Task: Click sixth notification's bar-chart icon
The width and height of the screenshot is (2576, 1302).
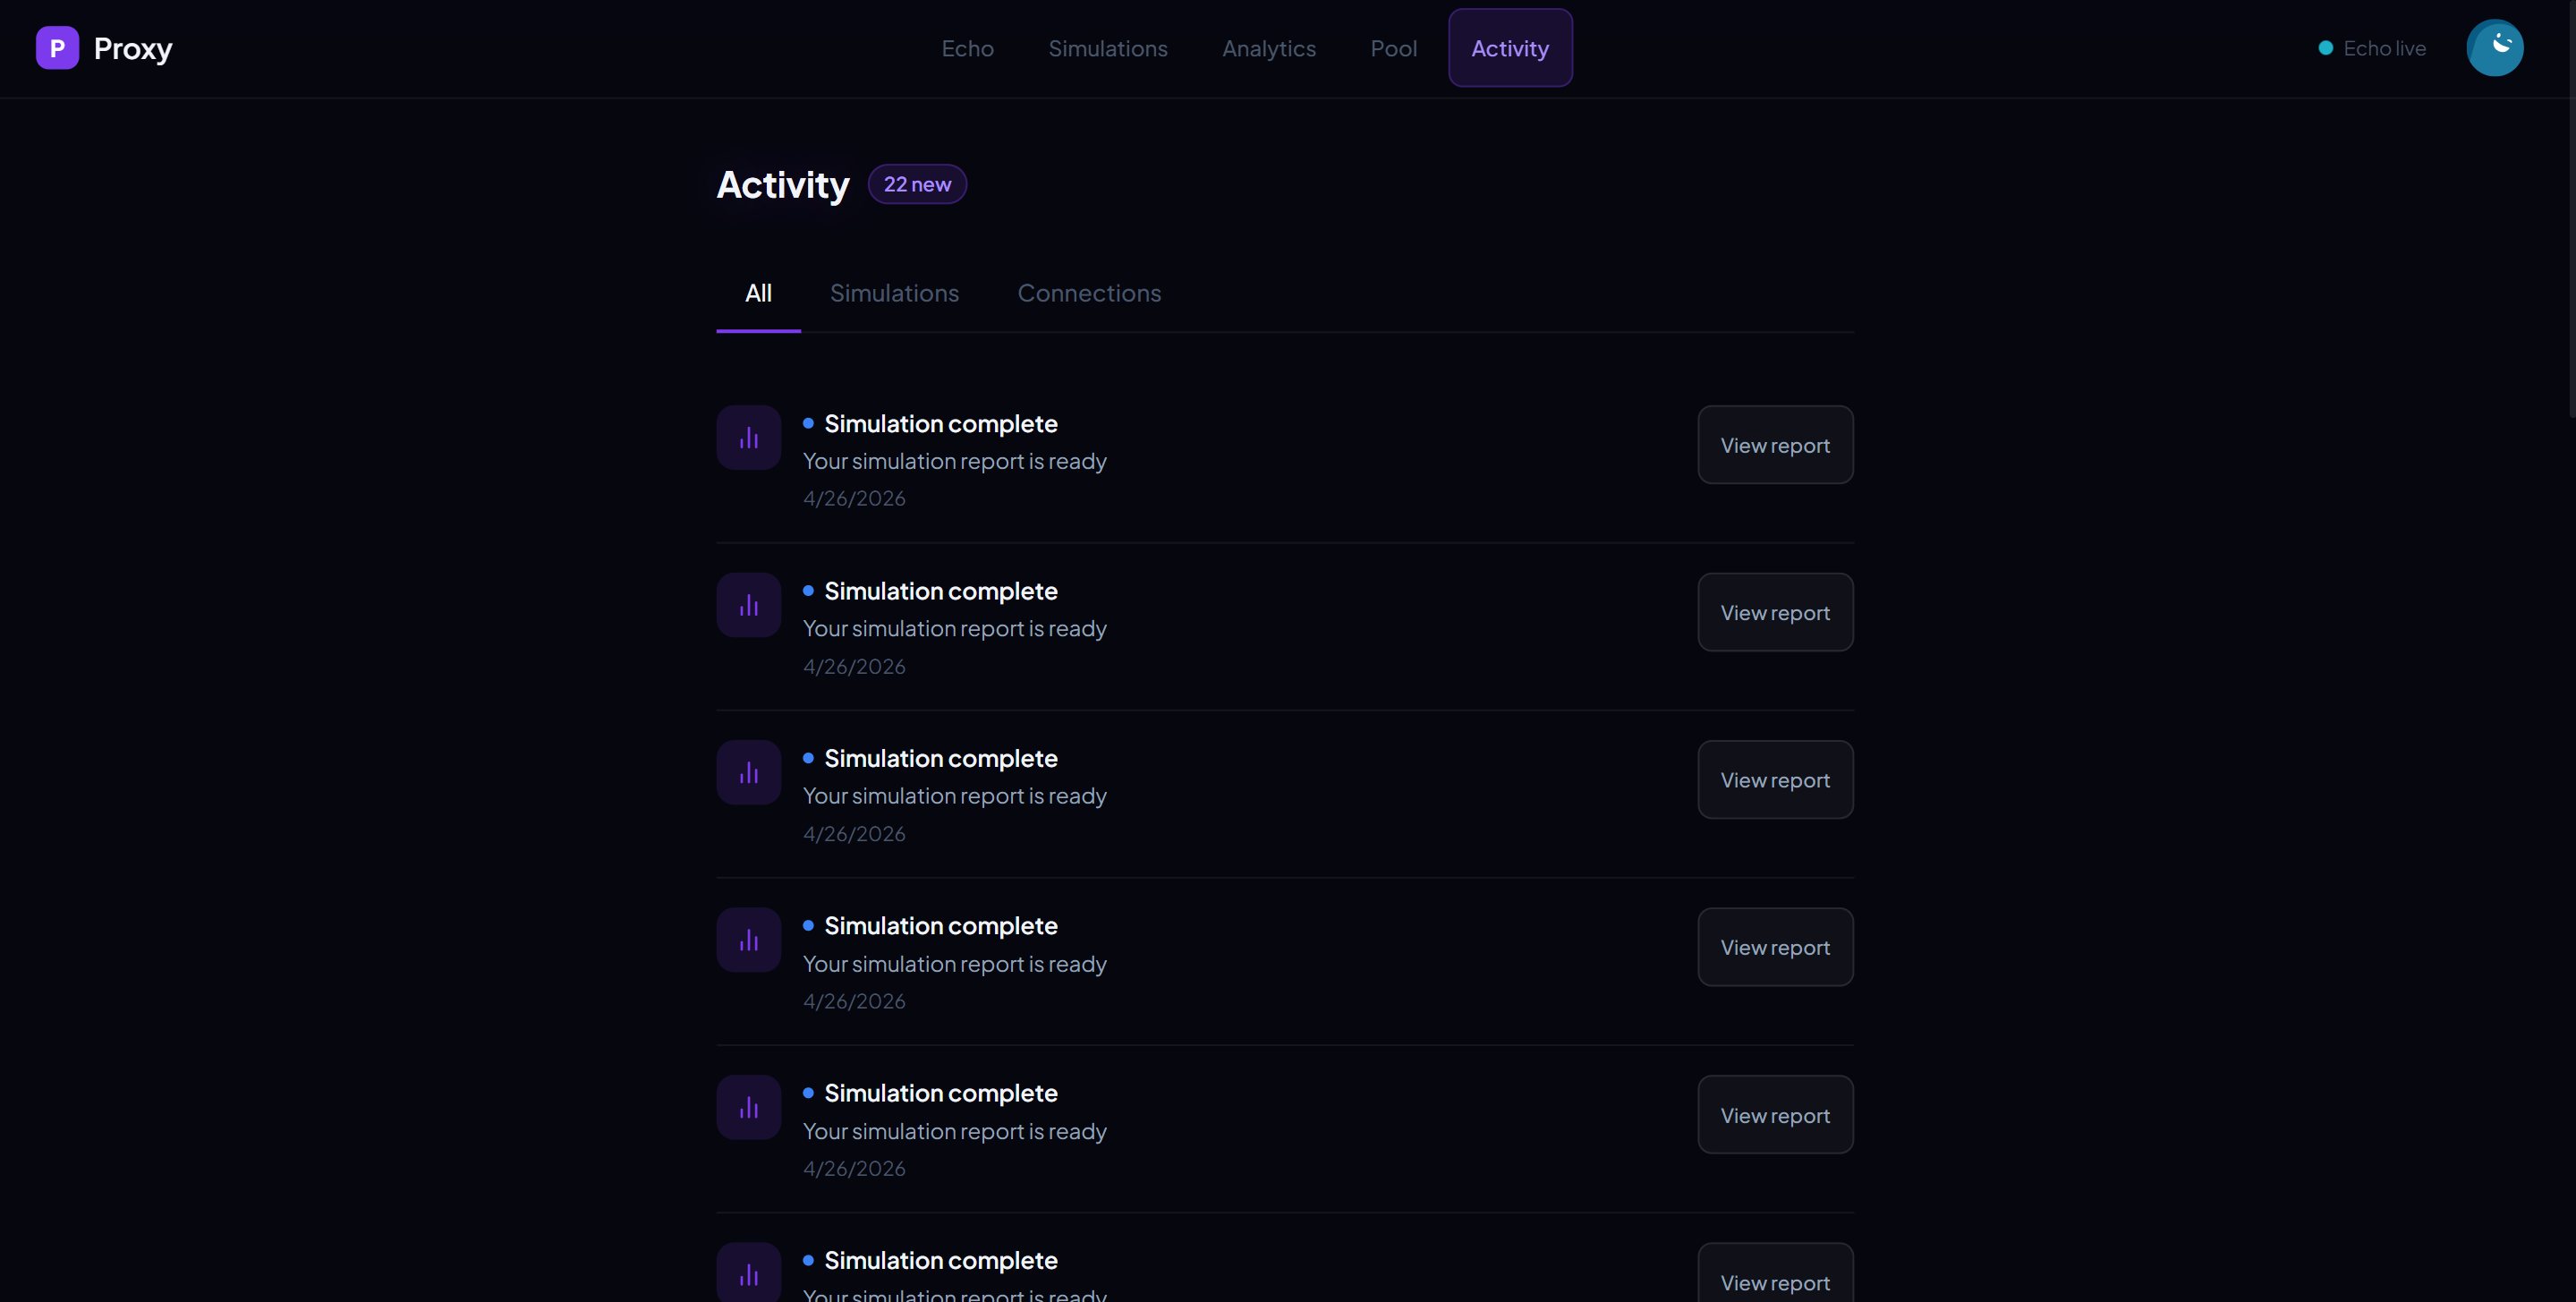Action: (748, 1274)
